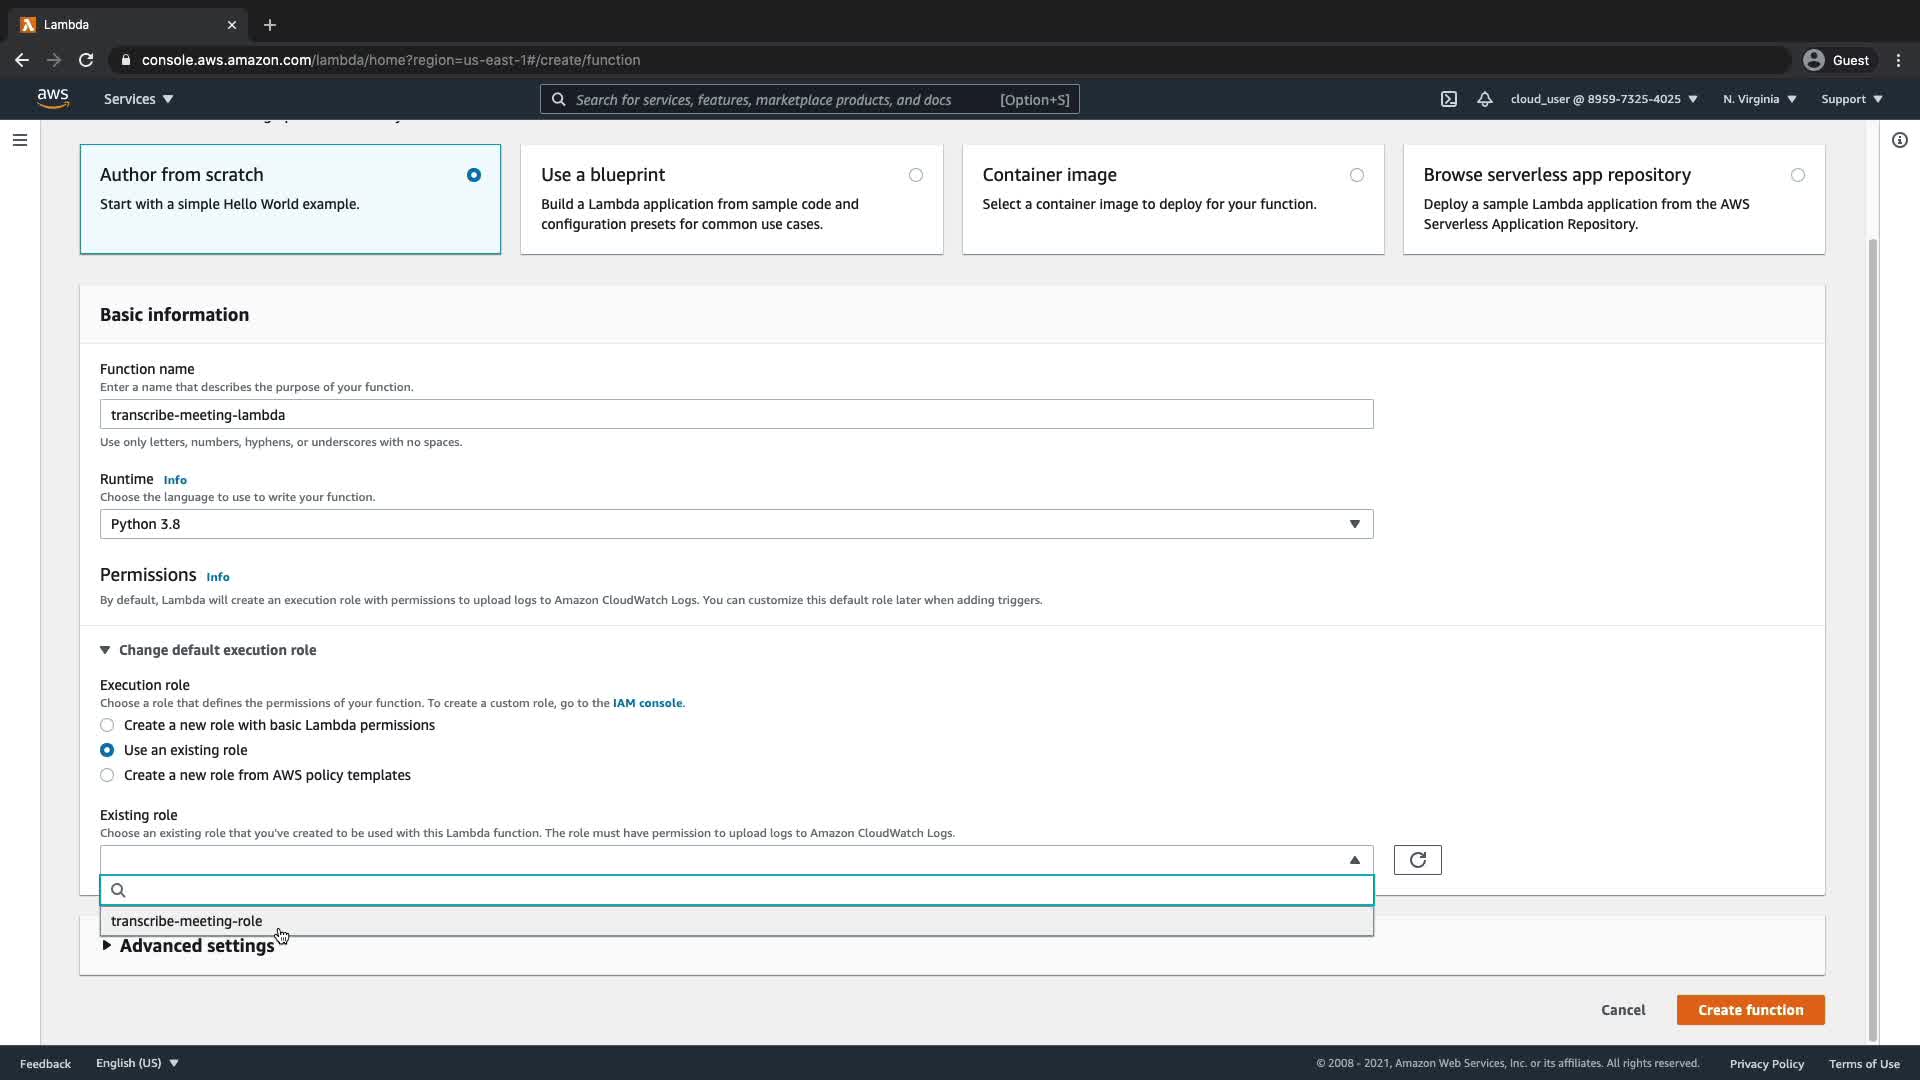The height and width of the screenshot is (1080, 1920).
Task: Click the refresh existing roles button
Action: (x=1417, y=860)
